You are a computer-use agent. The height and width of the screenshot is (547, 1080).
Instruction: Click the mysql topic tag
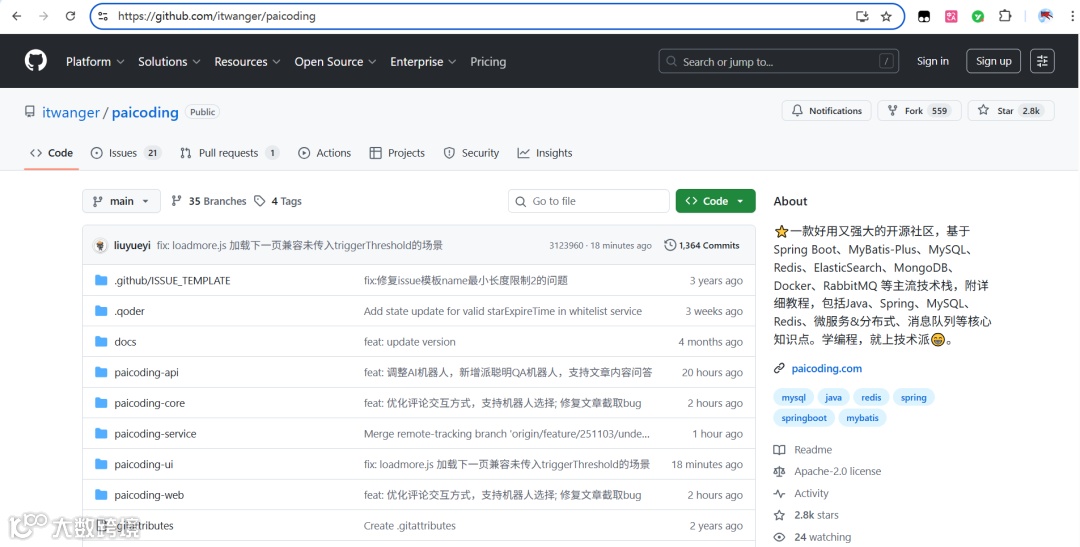click(793, 398)
